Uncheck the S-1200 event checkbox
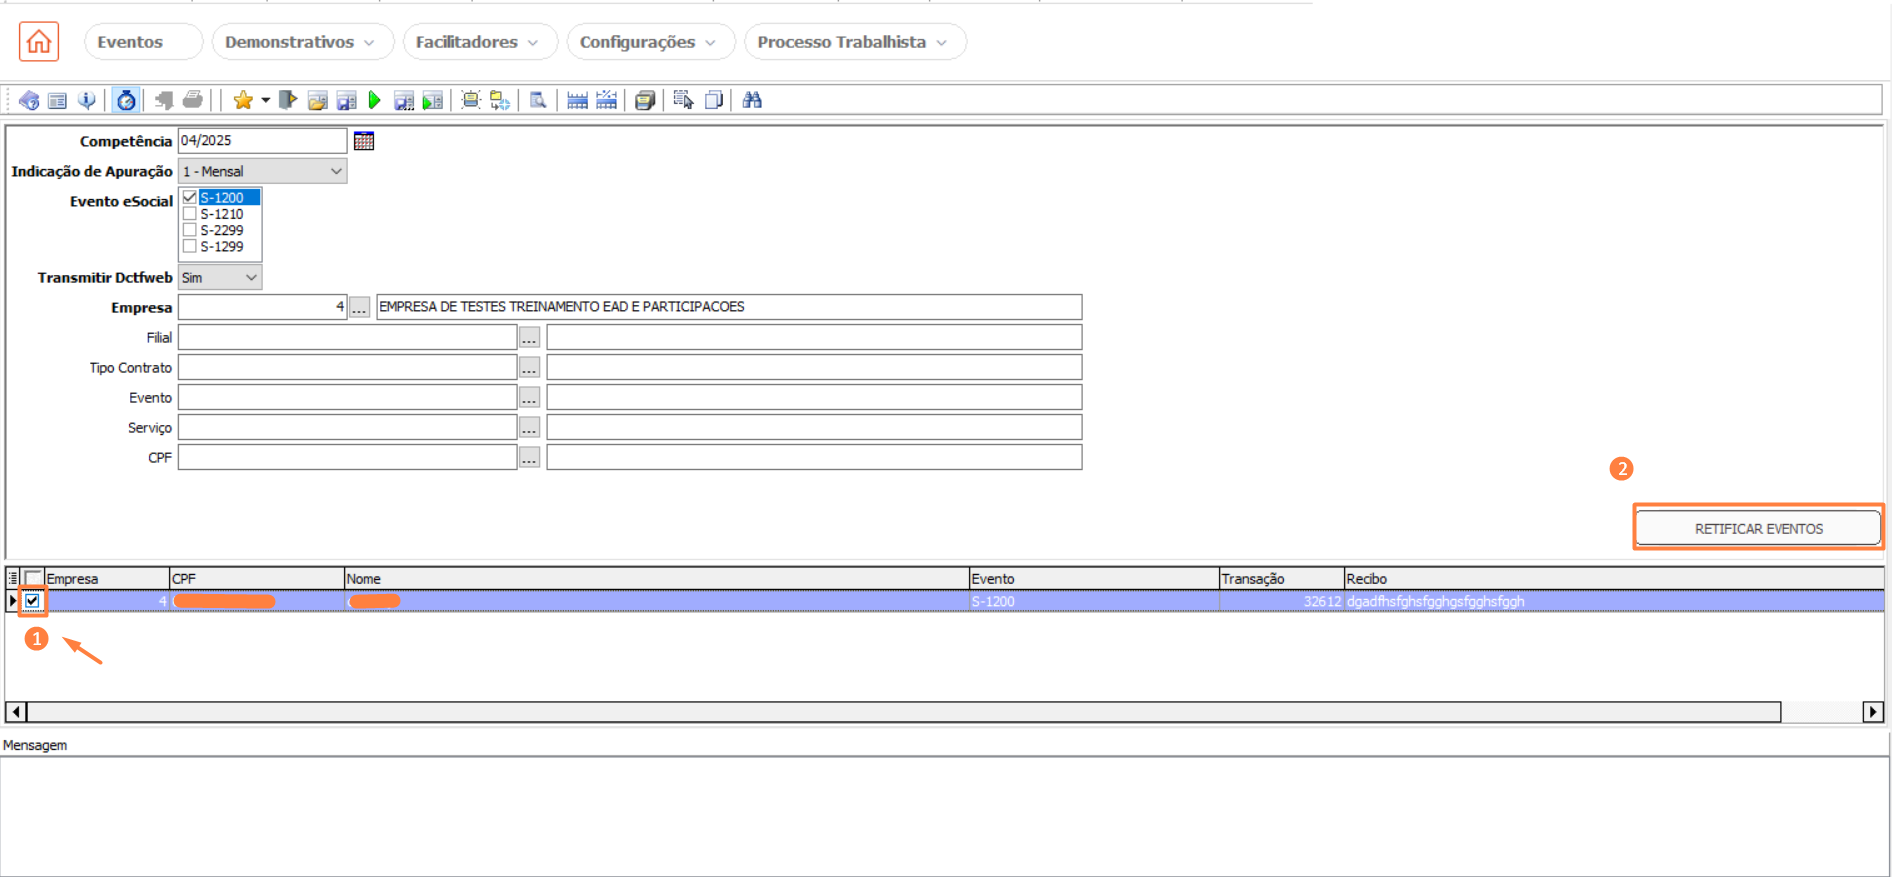Screen dimensions: 1892x877 [x=190, y=197]
